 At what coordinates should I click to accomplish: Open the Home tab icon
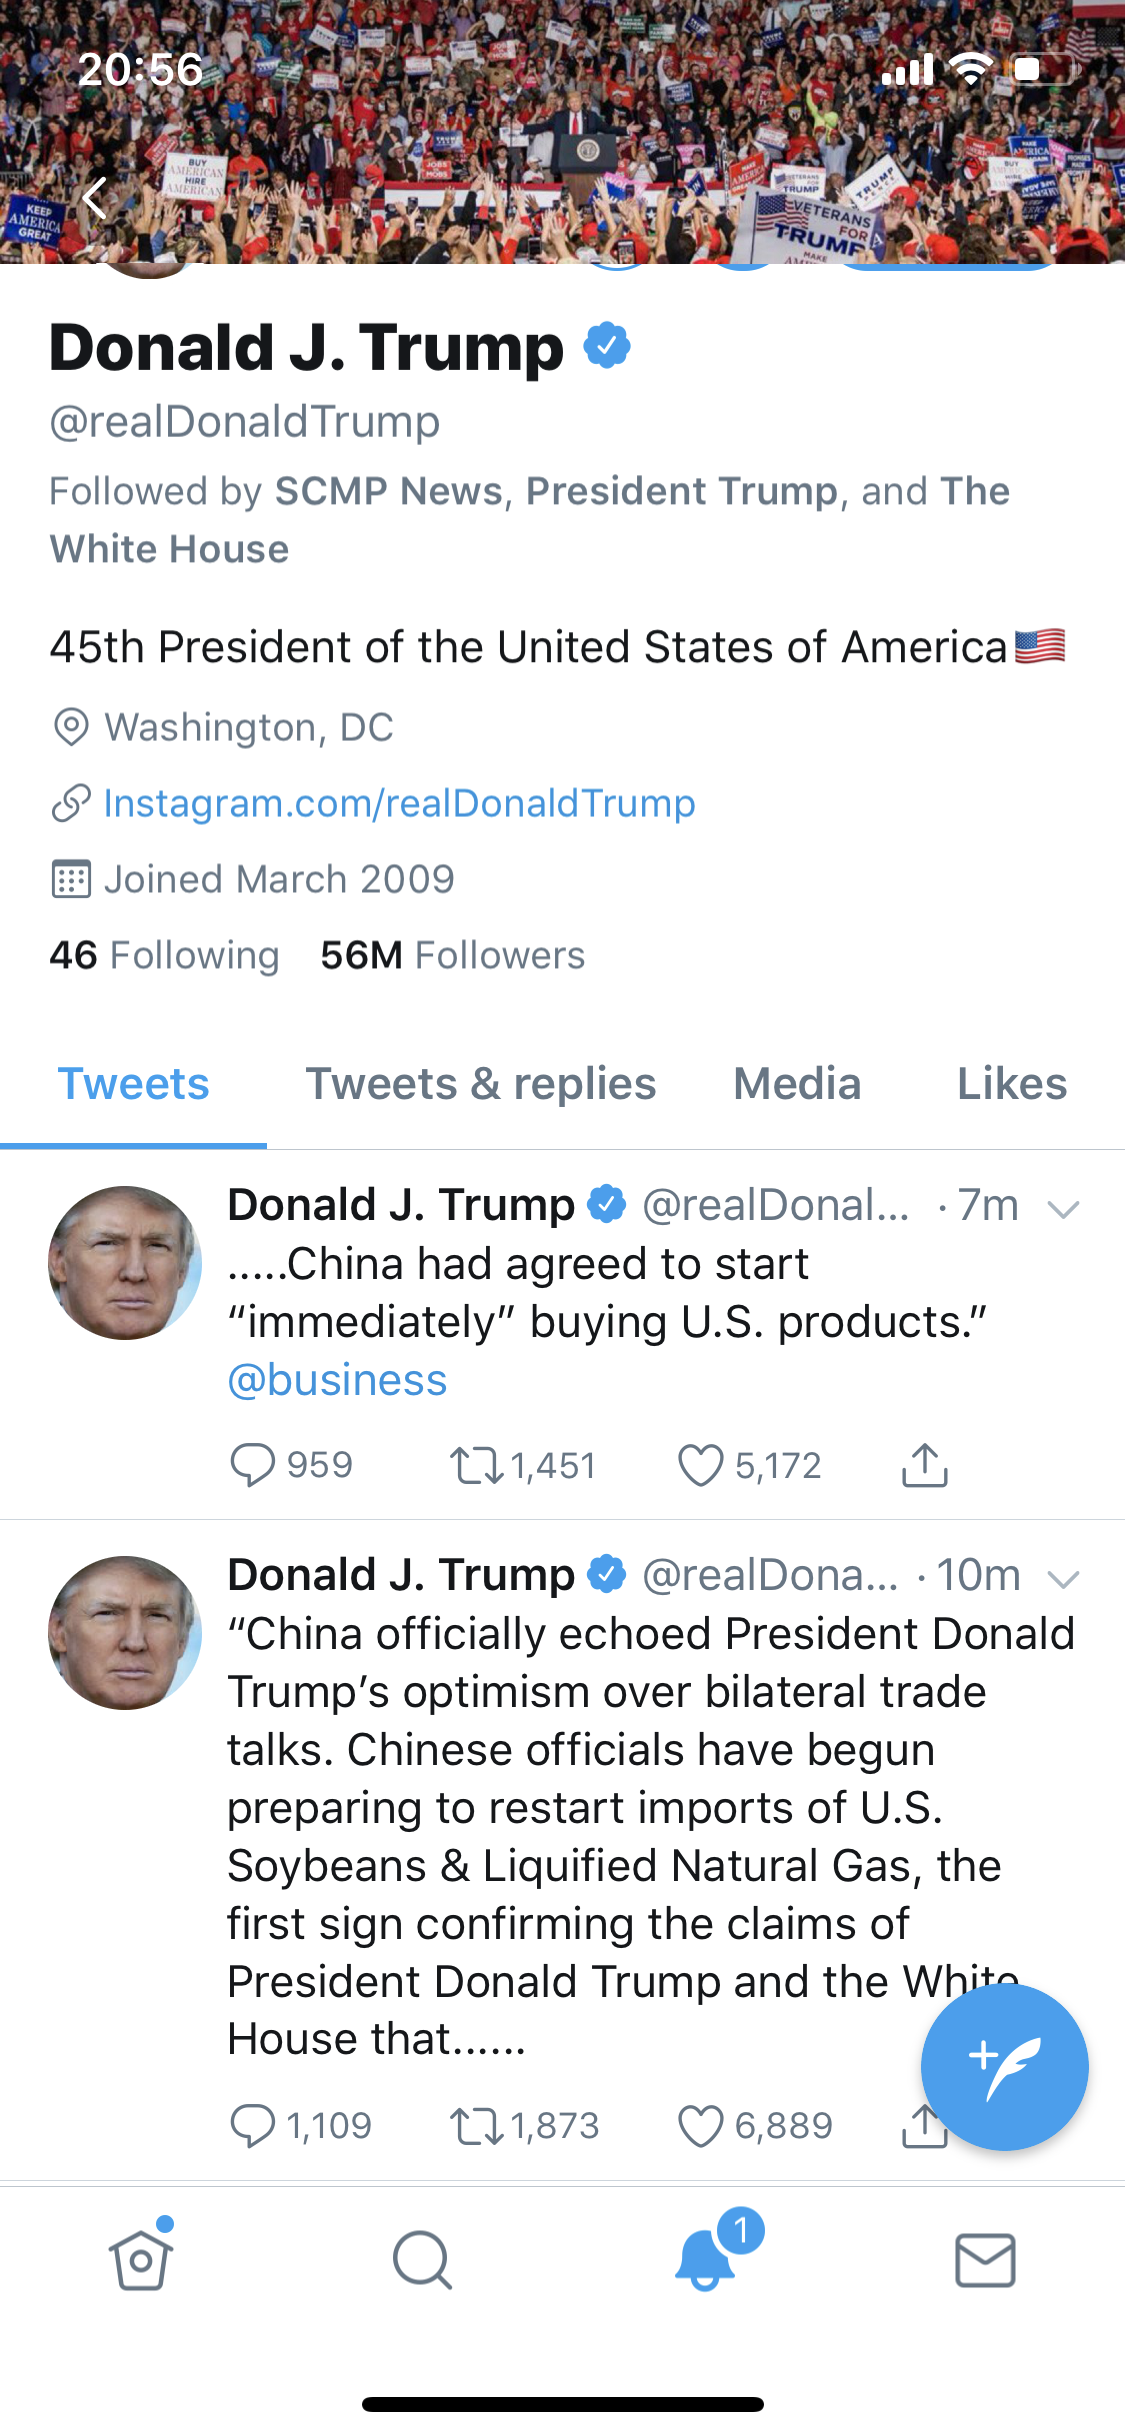pos(140,2259)
